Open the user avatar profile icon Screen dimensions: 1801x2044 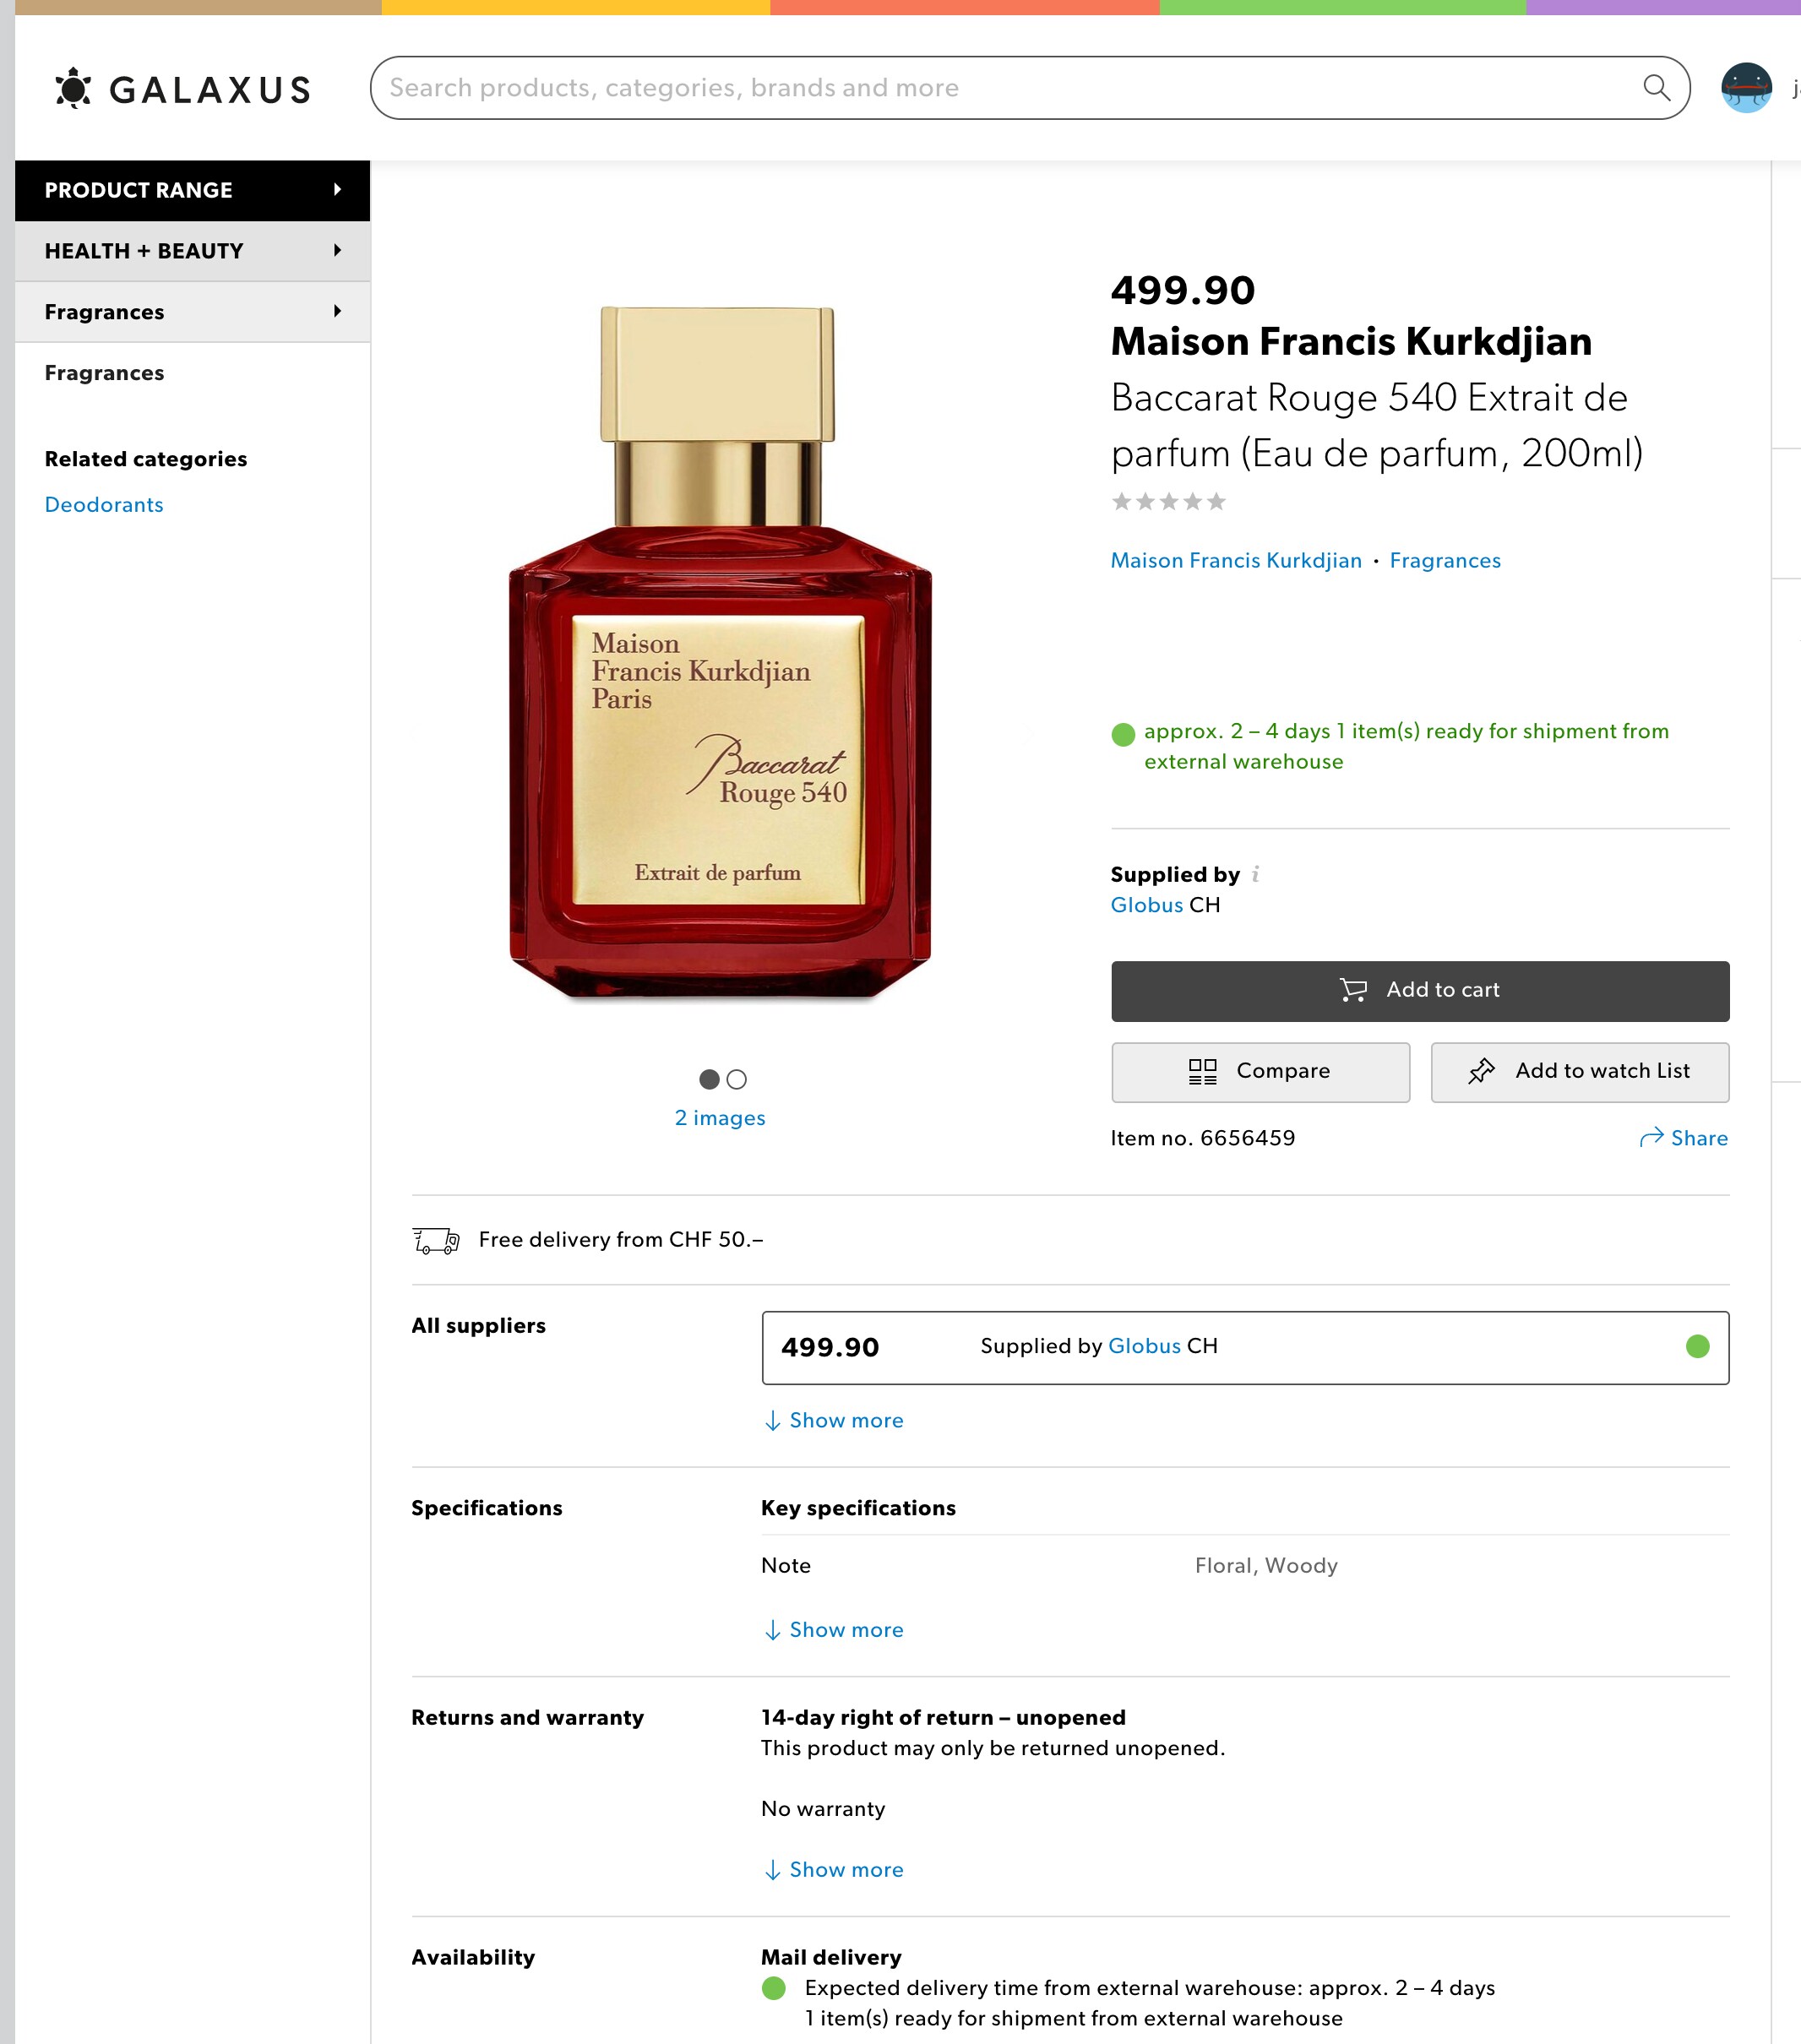tap(1745, 88)
